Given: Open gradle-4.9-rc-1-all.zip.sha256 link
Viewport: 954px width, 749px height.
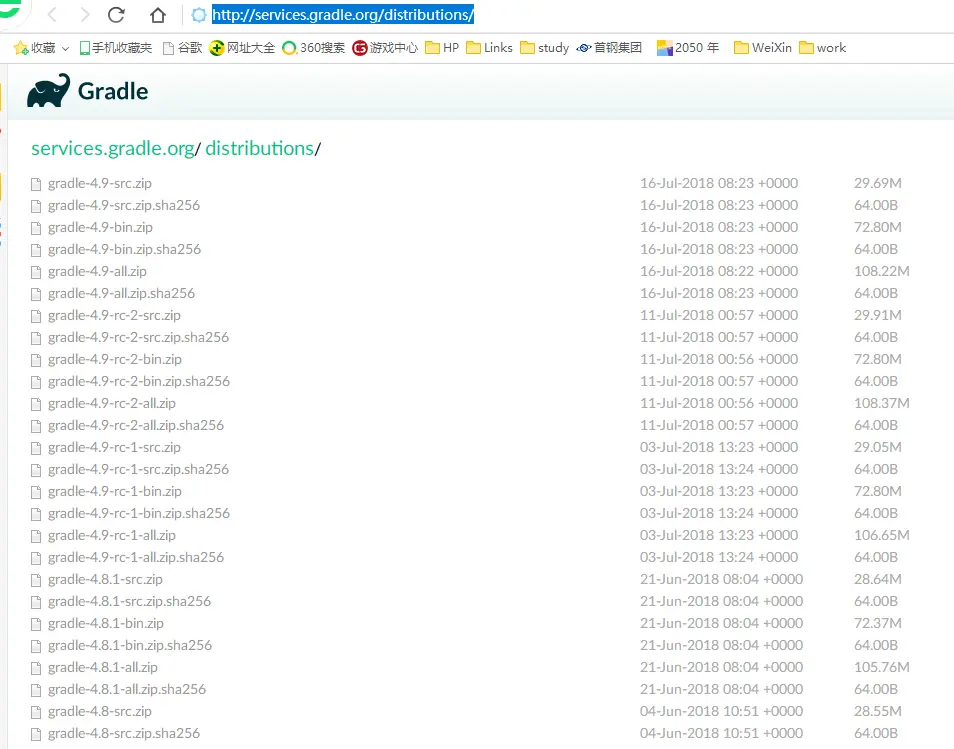Looking at the screenshot, I should click(136, 557).
